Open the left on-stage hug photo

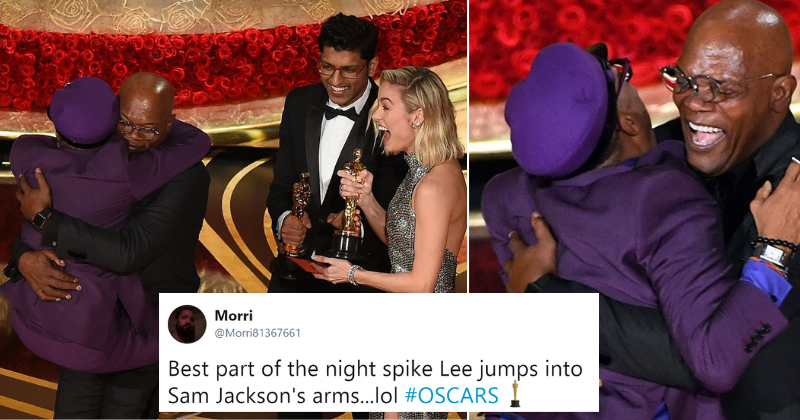point(233,146)
